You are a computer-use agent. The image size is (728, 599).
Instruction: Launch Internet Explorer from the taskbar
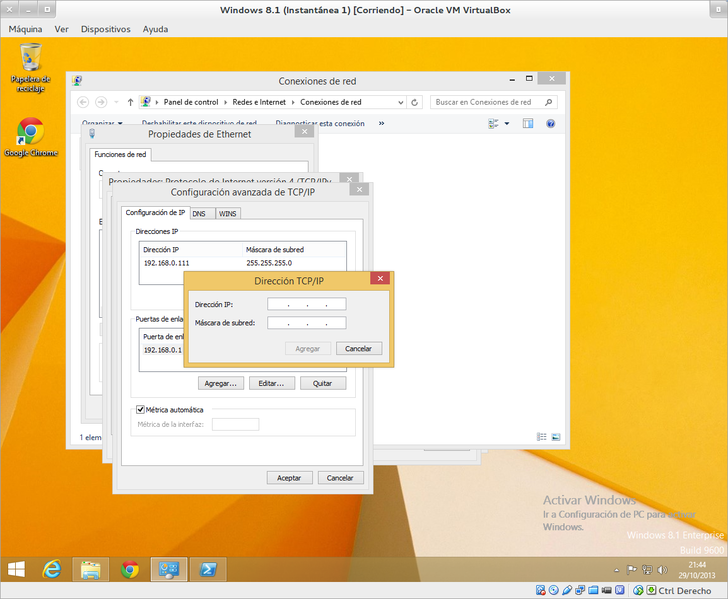(52, 569)
